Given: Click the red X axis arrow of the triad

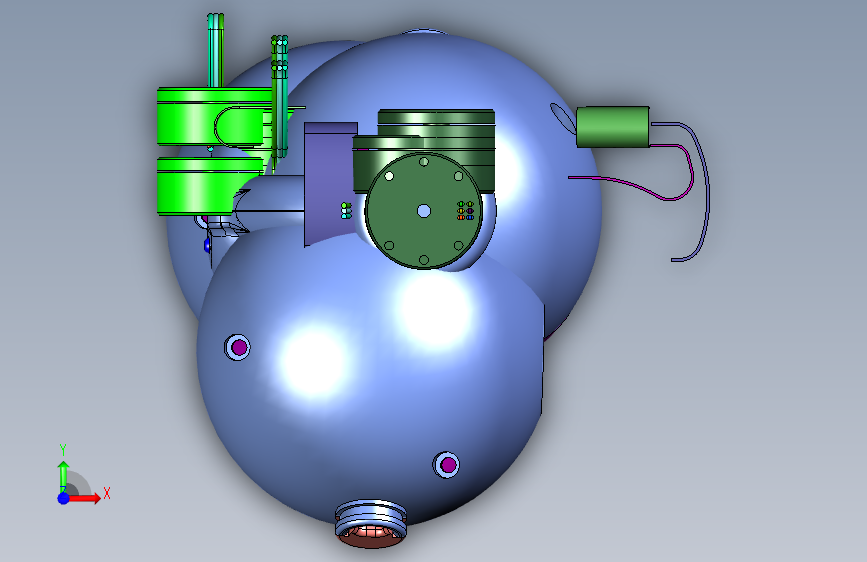Looking at the screenshot, I should pos(84,498).
